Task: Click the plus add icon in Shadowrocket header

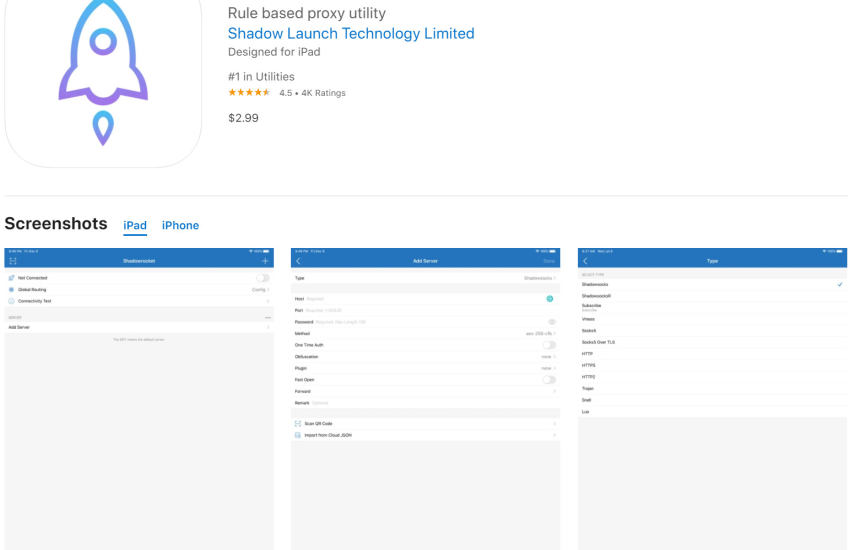Action: [265, 261]
